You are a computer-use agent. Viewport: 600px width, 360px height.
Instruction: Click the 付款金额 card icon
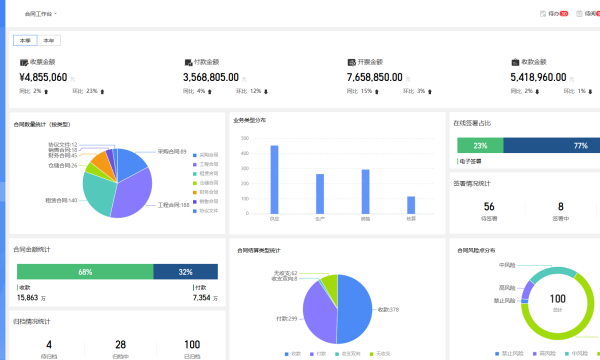tap(188, 62)
